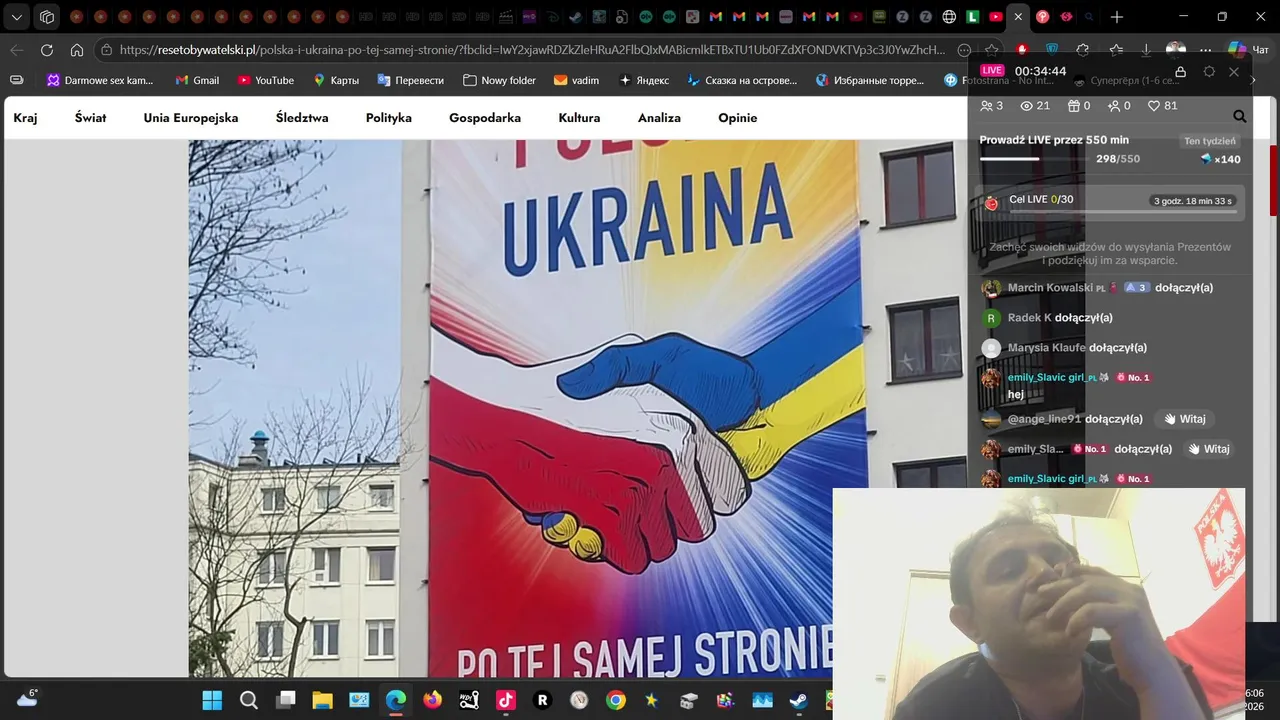Screen dimensions: 1280x720
Task: Open browser downloads icon
Action: click(x=1146, y=50)
